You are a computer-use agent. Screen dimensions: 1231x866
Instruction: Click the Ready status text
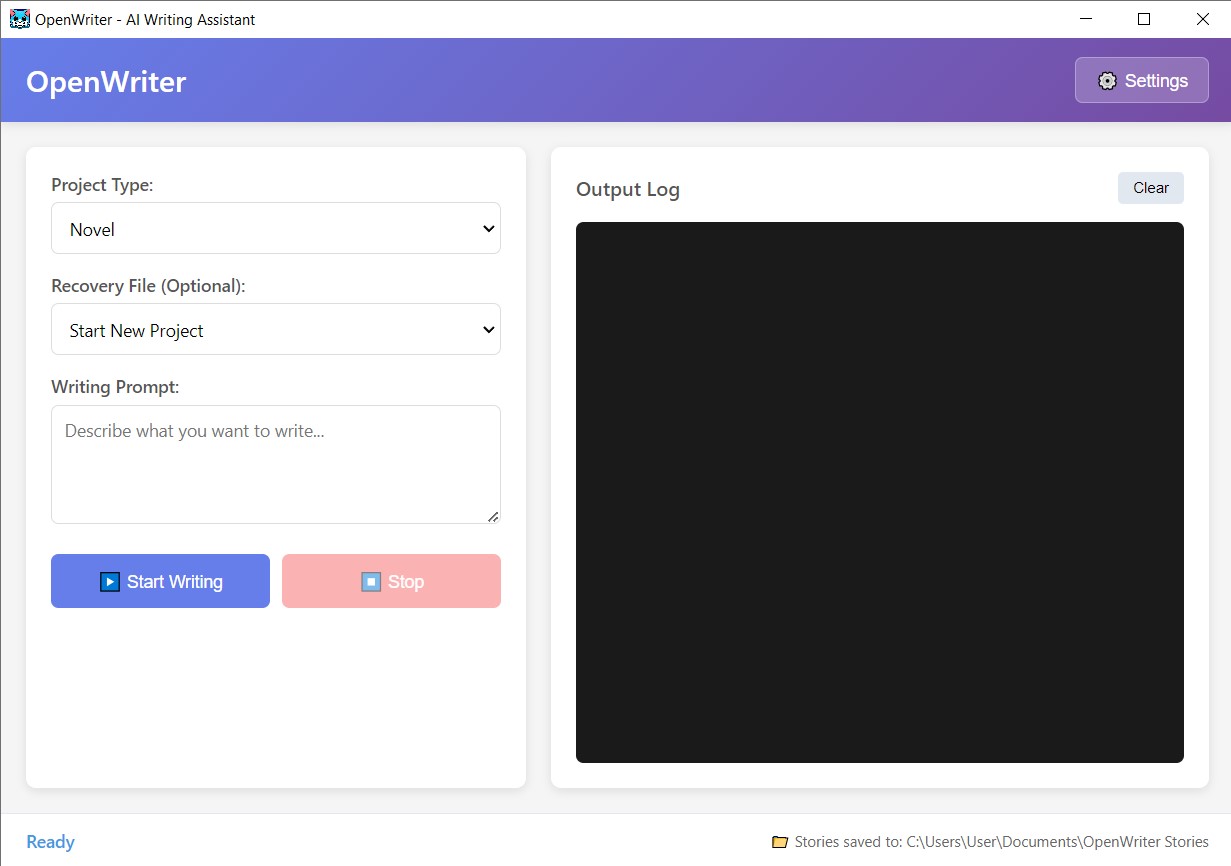pos(50,842)
